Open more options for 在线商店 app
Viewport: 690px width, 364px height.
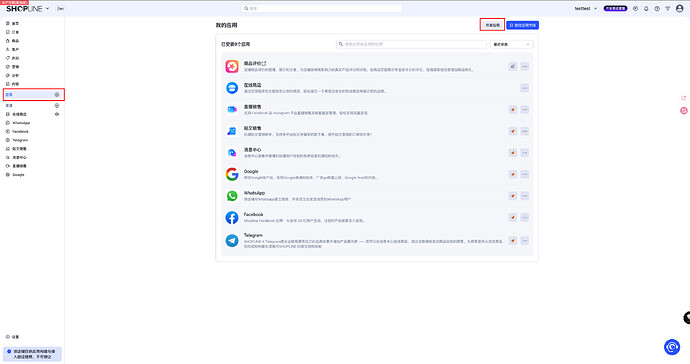(x=525, y=88)
